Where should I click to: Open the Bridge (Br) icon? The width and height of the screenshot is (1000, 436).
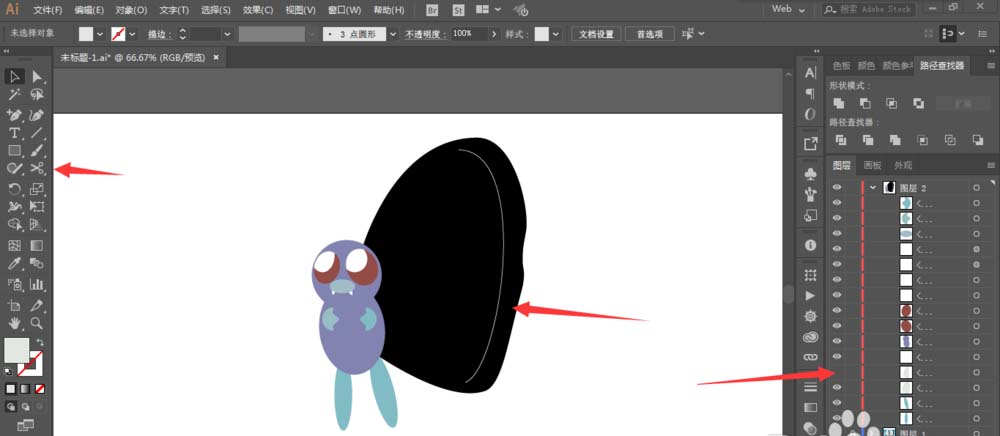click(432, 10)
